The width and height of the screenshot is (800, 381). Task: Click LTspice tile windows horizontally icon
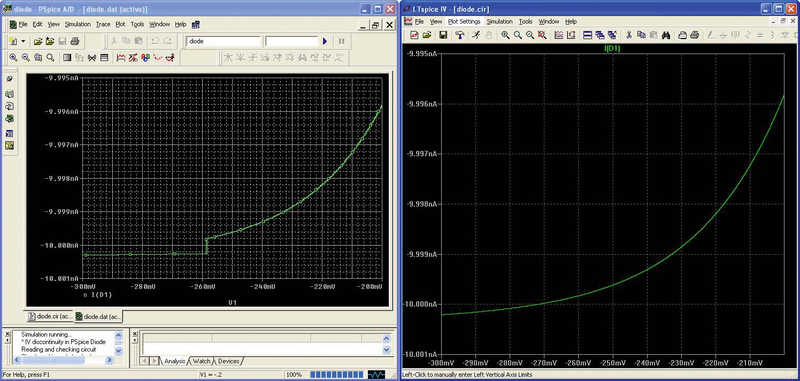(587, 35)
